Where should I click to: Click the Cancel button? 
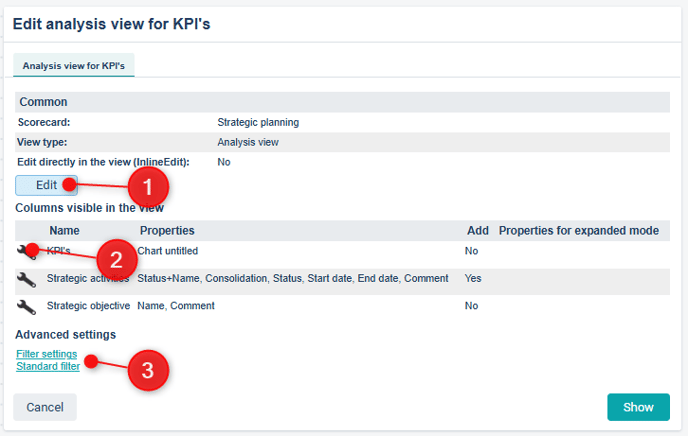click(x=45, y=407)
